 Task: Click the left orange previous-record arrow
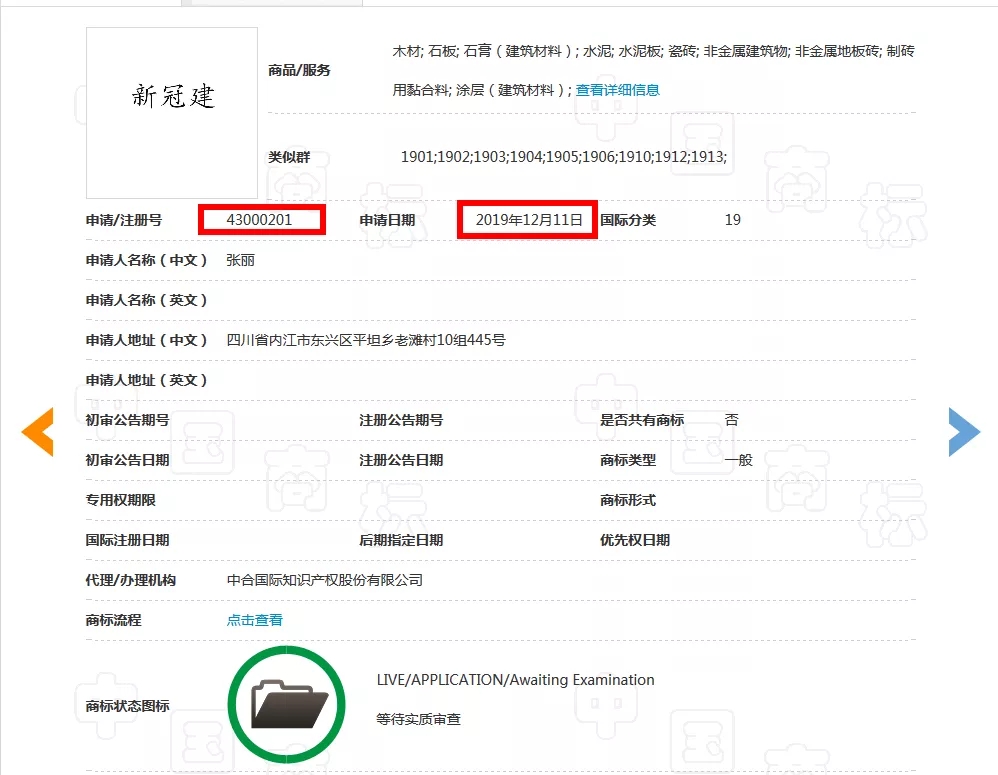pos(37,431)
